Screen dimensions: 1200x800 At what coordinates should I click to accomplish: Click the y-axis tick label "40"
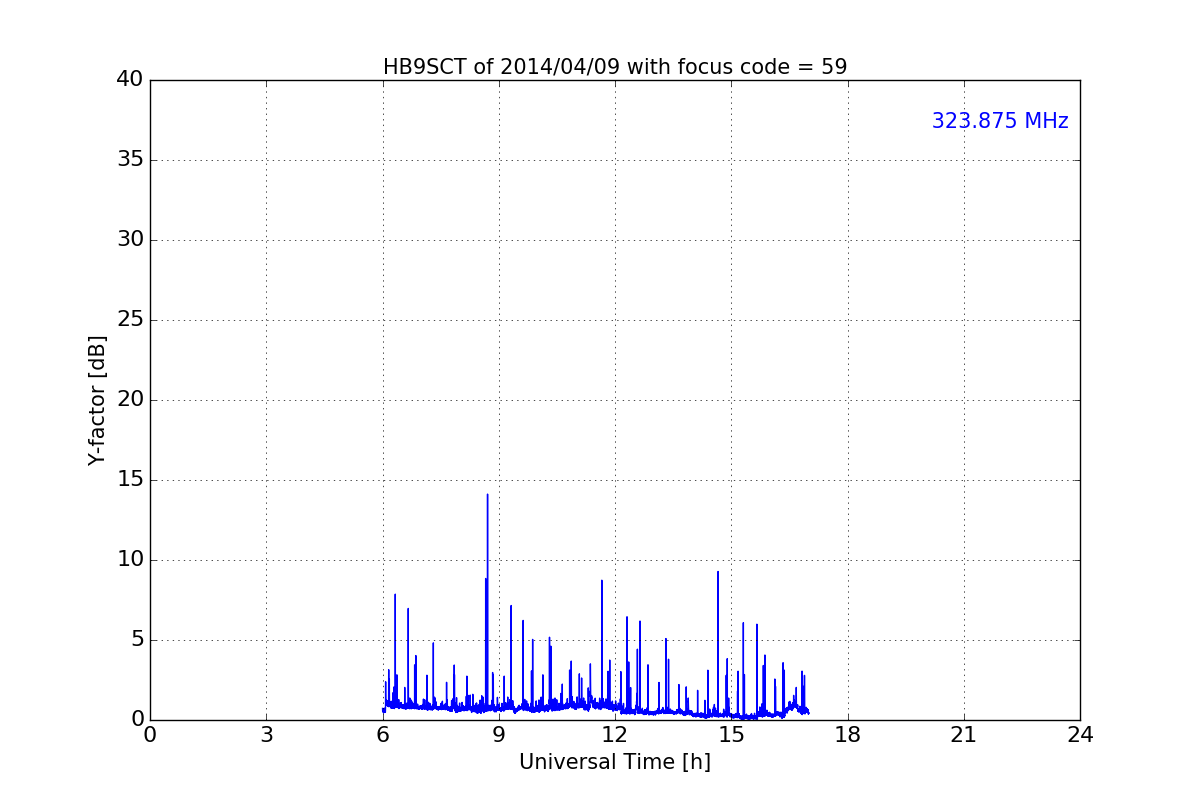pos(130,80)
